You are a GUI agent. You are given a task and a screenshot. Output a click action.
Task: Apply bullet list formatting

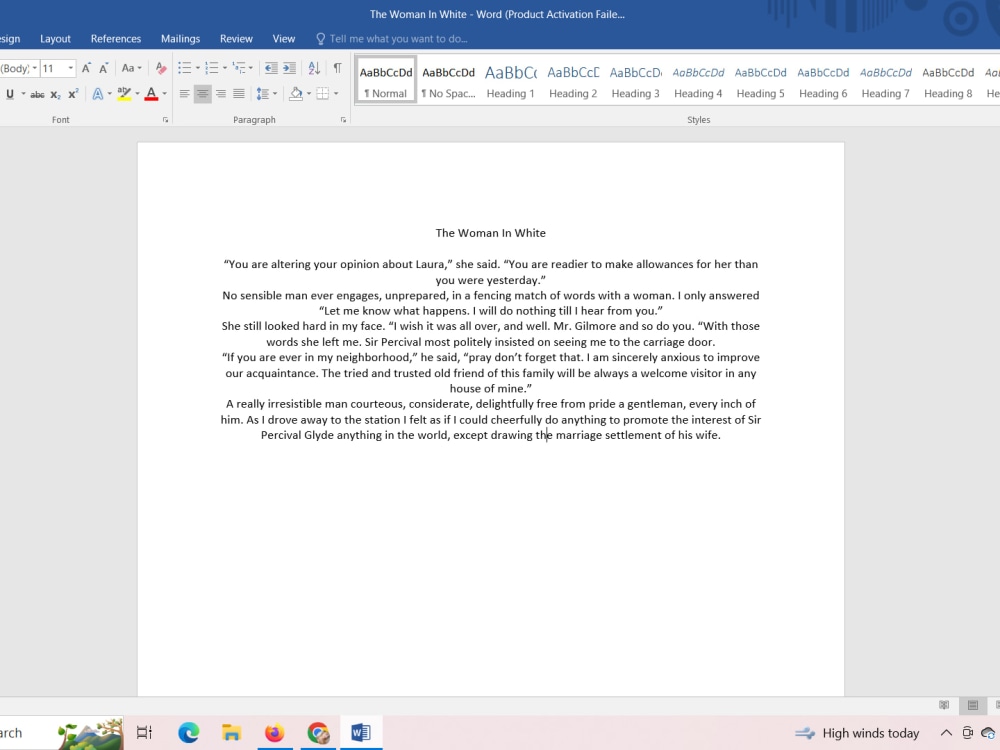(184, 68)
